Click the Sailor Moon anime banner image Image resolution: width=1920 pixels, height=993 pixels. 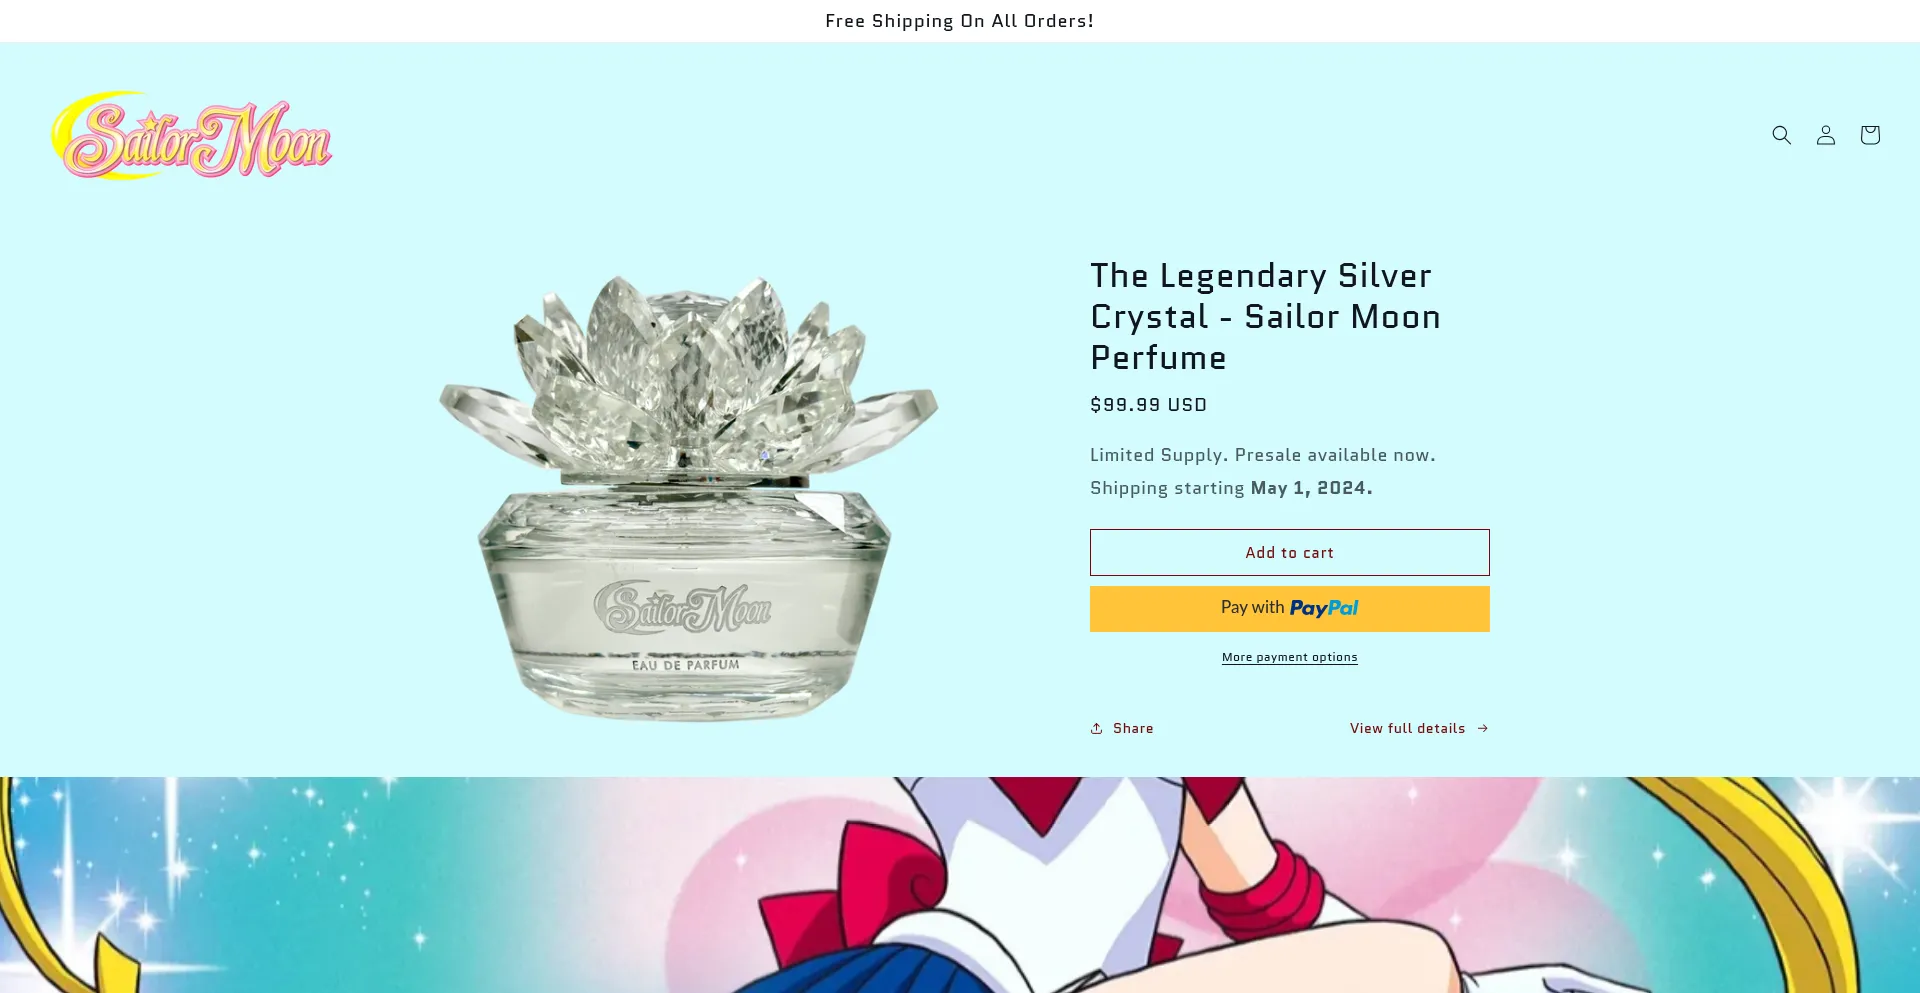[x=960, y=885]
